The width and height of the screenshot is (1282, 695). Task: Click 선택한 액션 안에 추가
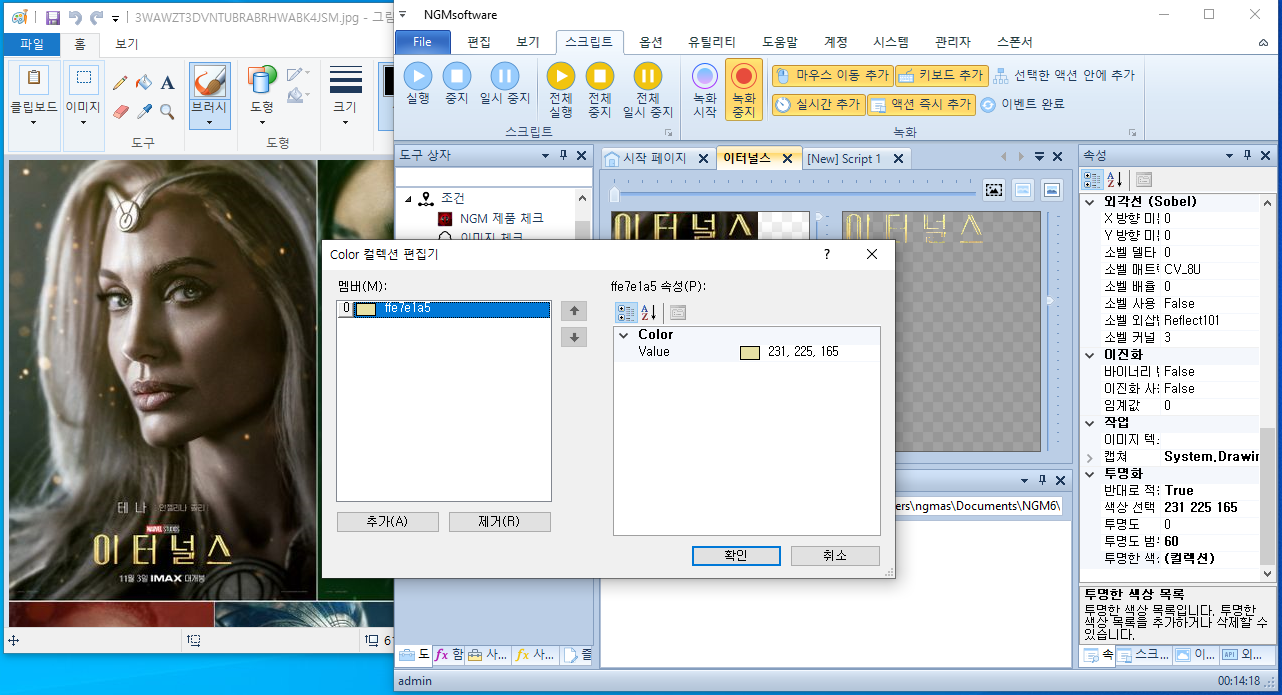[1064, 75]
